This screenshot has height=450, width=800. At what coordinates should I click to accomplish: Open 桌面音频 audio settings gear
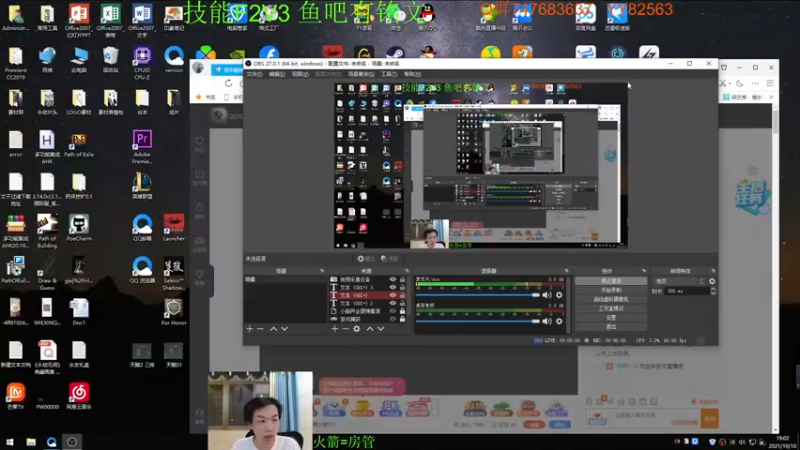559,321
